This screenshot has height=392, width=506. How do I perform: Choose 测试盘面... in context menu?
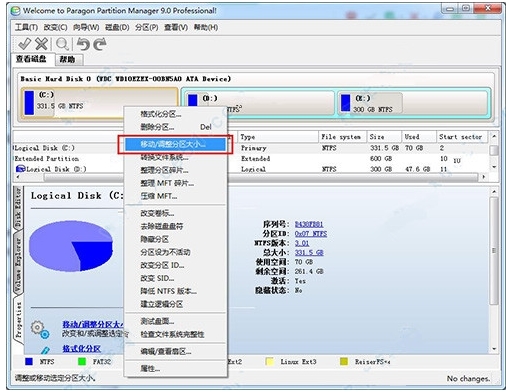click(x=176, y=321)
